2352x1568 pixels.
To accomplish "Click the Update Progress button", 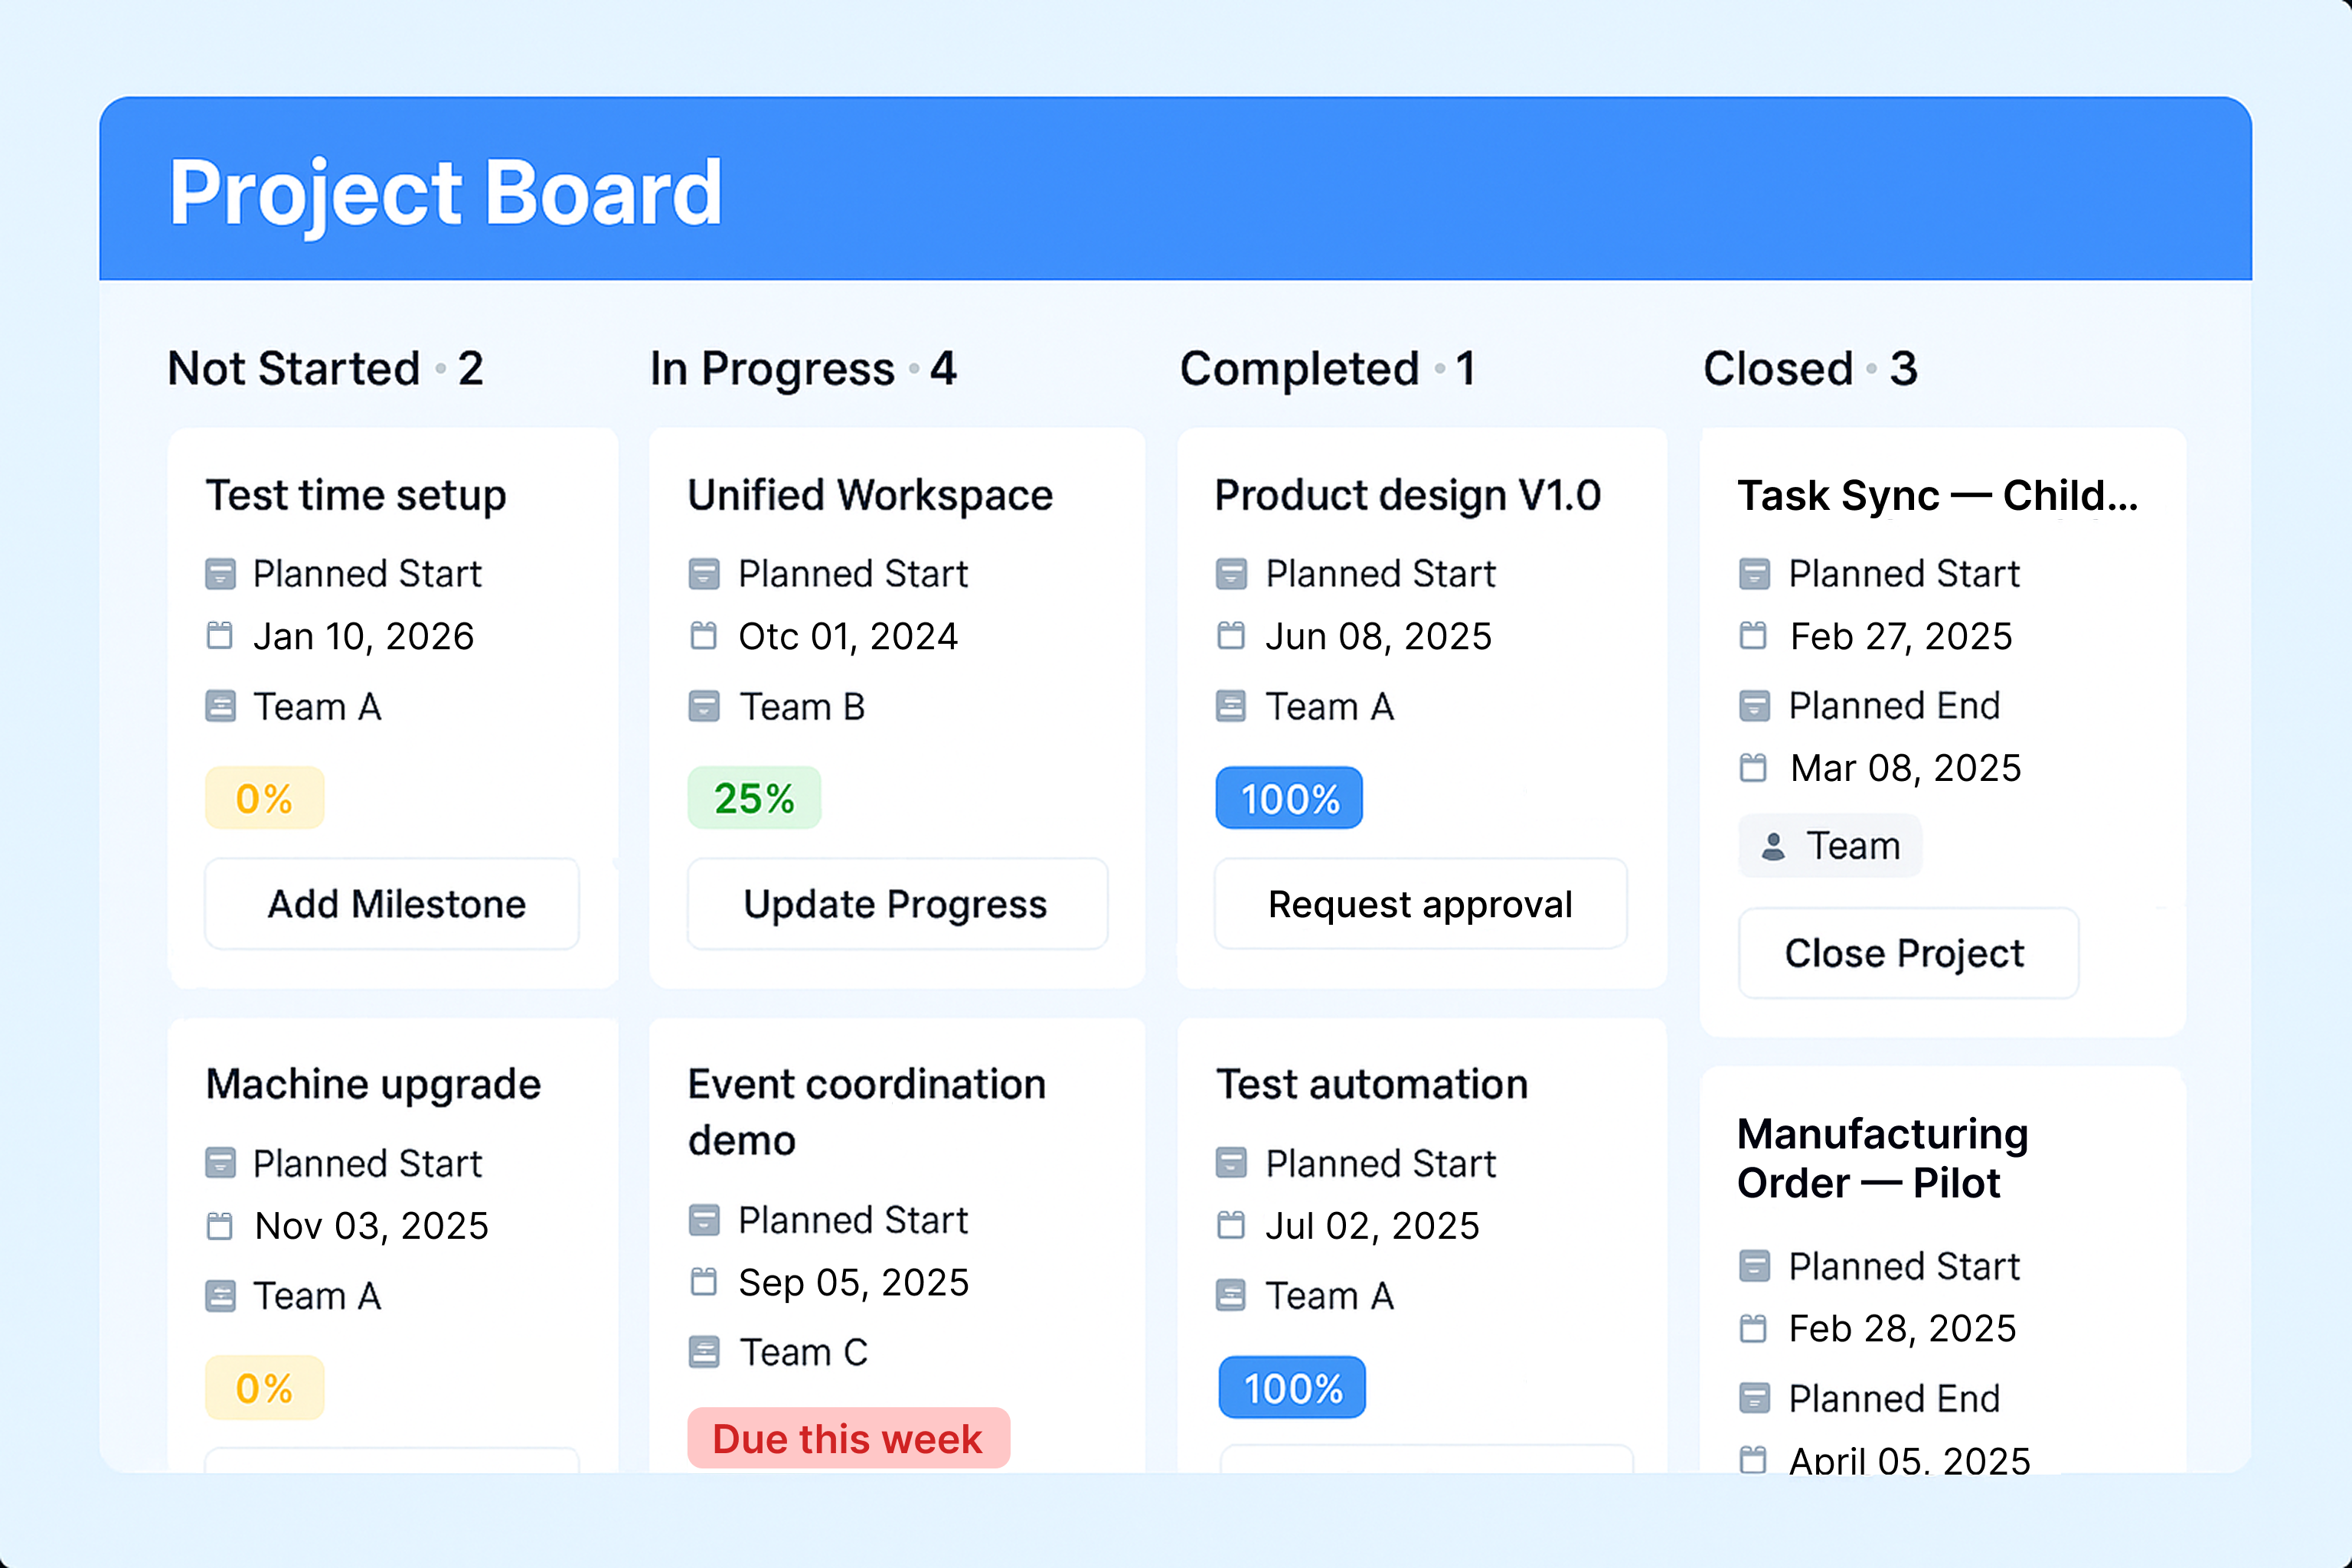I will [896, 904].
